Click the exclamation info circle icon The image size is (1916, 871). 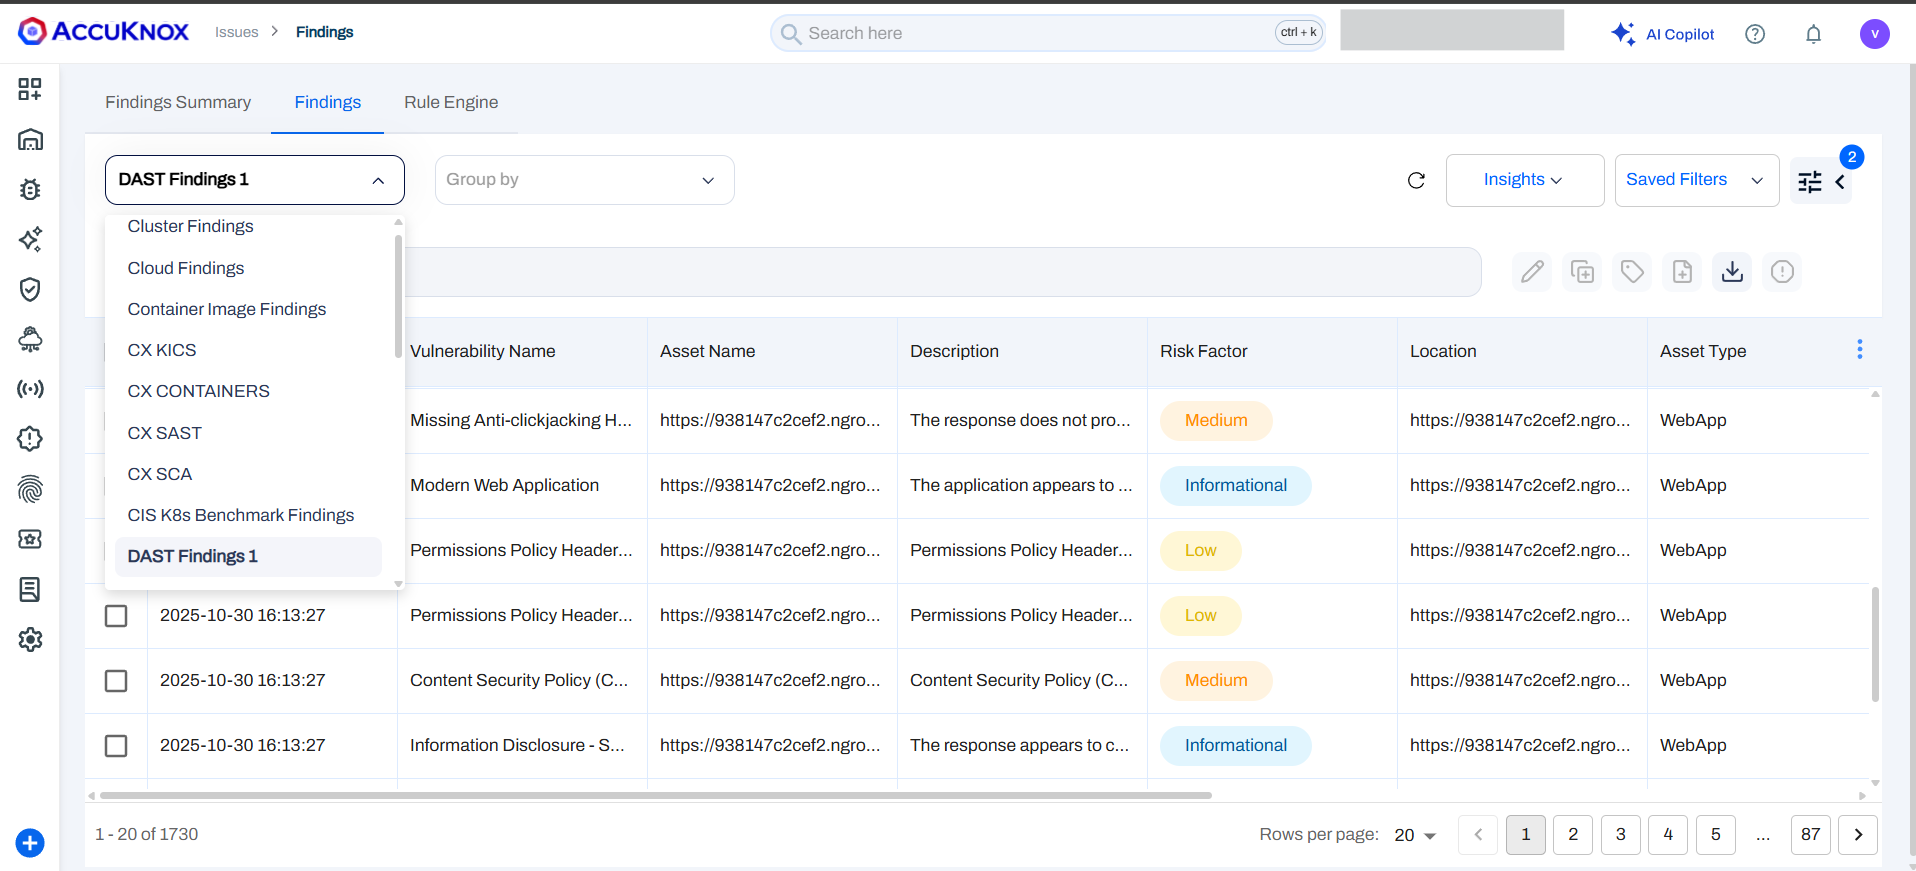click(1782, 271)
